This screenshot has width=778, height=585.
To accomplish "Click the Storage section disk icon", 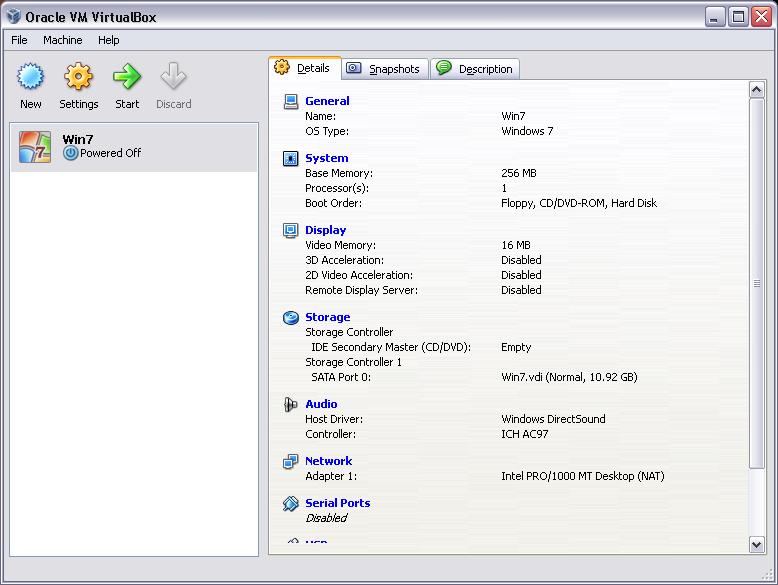I will tap(290, 317).
